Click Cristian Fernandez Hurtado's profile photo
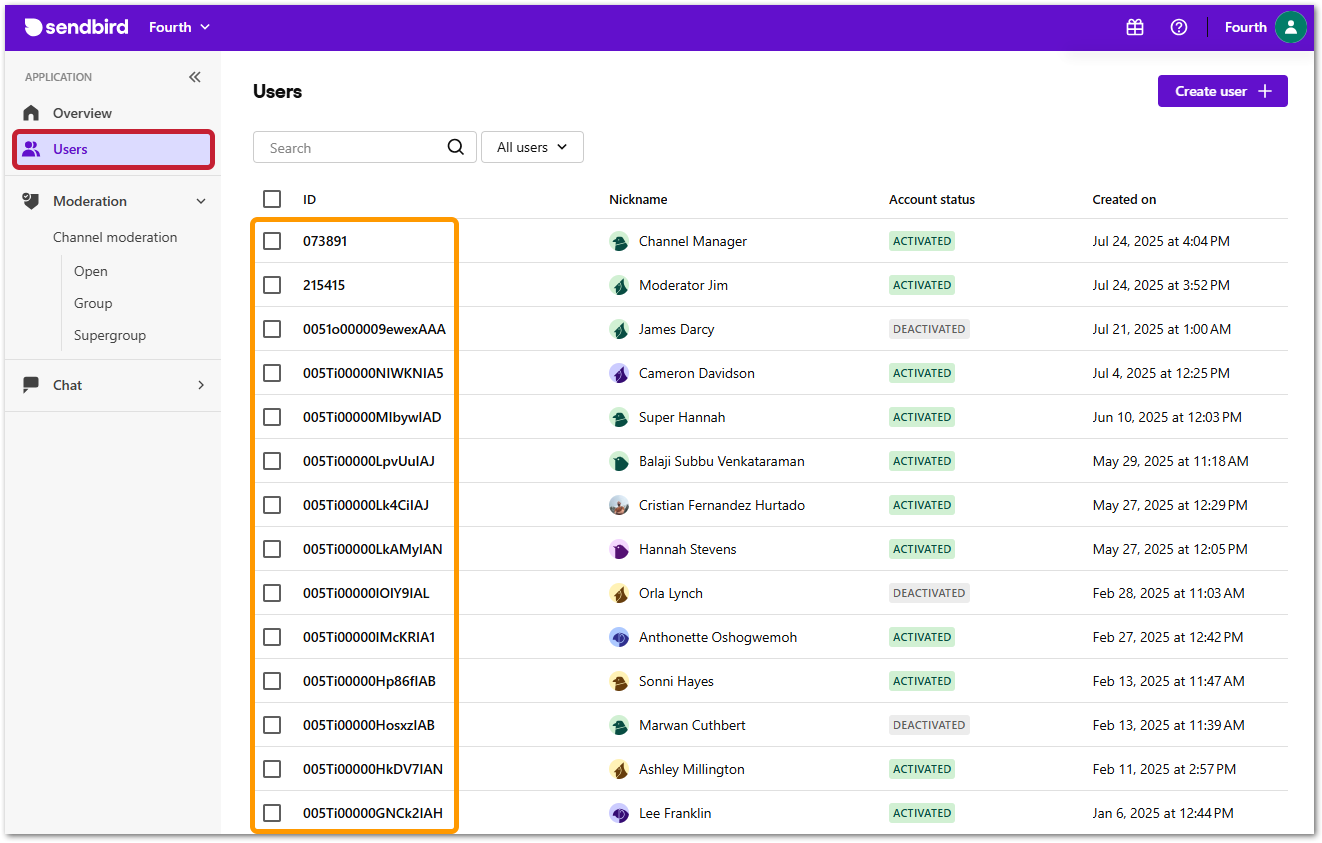Viewport: 1322px width, 843px height. [619, 505]
